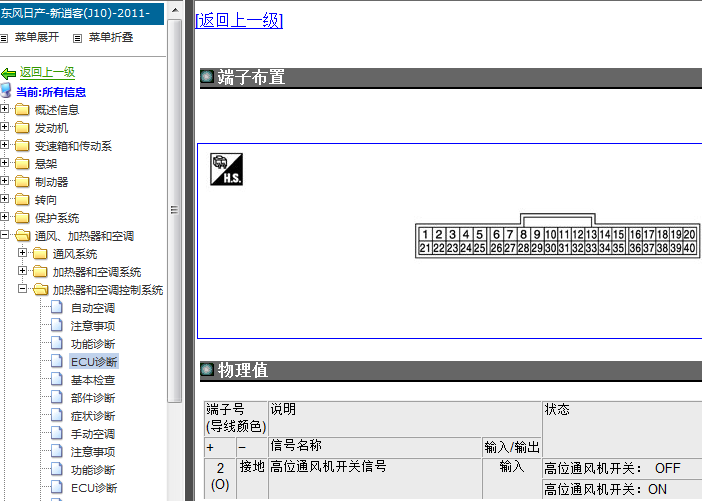Click the 接地 cell in the table
The width and height of the screenshot is (702, 501).
[x=252, y=478]
